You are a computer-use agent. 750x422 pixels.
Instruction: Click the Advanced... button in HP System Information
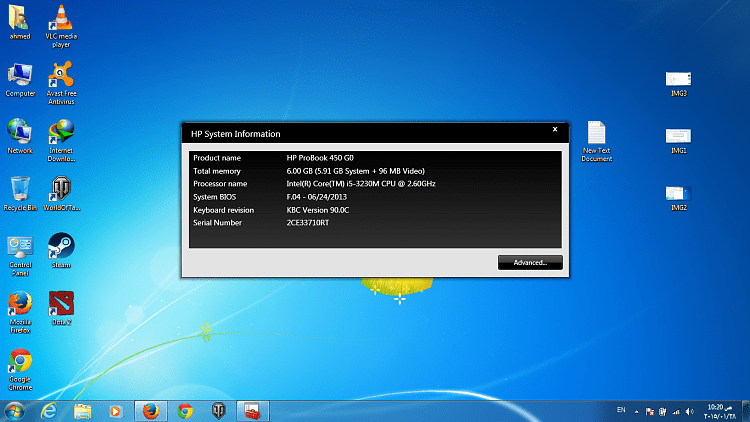[530, 262]
